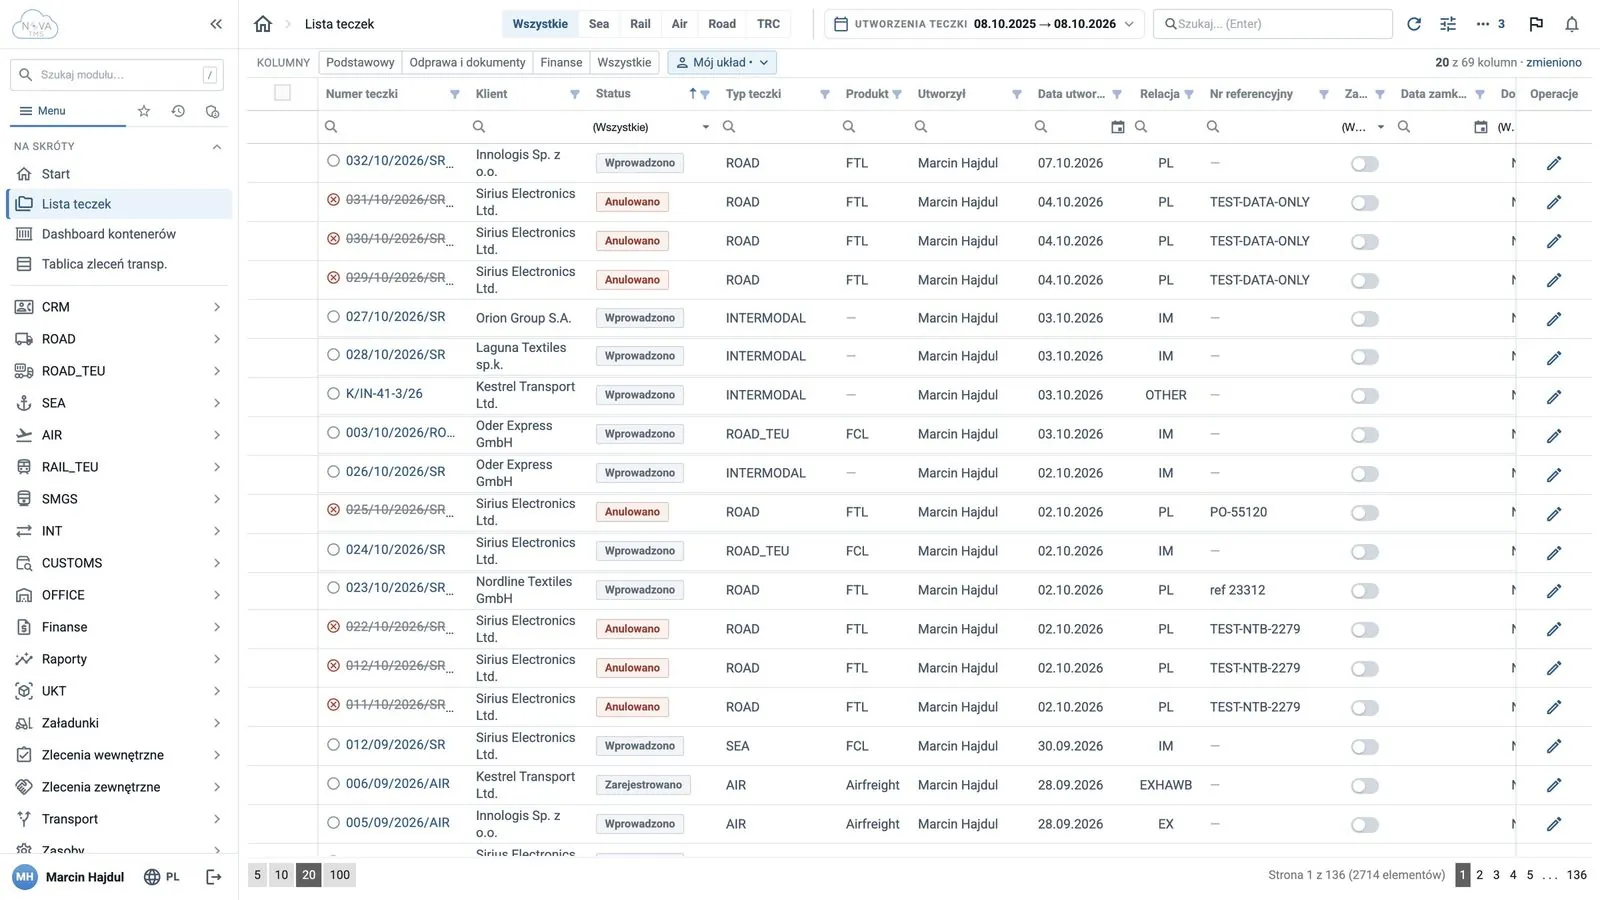Open the Status filter (Wszystkie) dropdown
1600x900 pixels.
pos(650,127)
